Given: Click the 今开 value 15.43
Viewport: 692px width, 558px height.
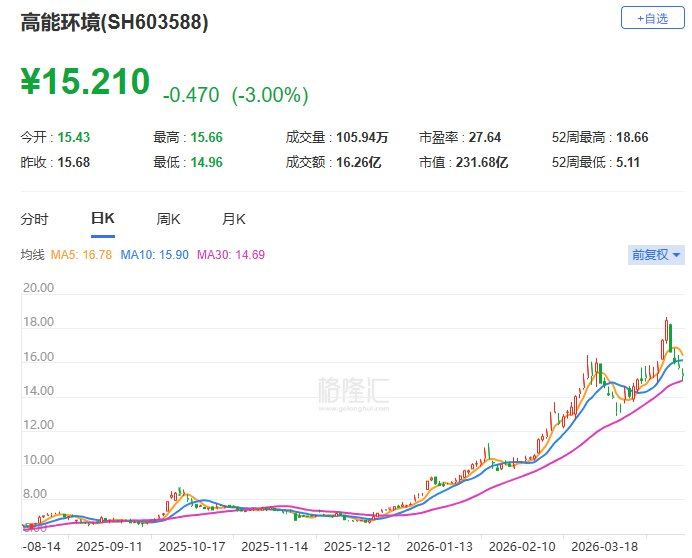Looking at the screenshot, I should (74, 137).
